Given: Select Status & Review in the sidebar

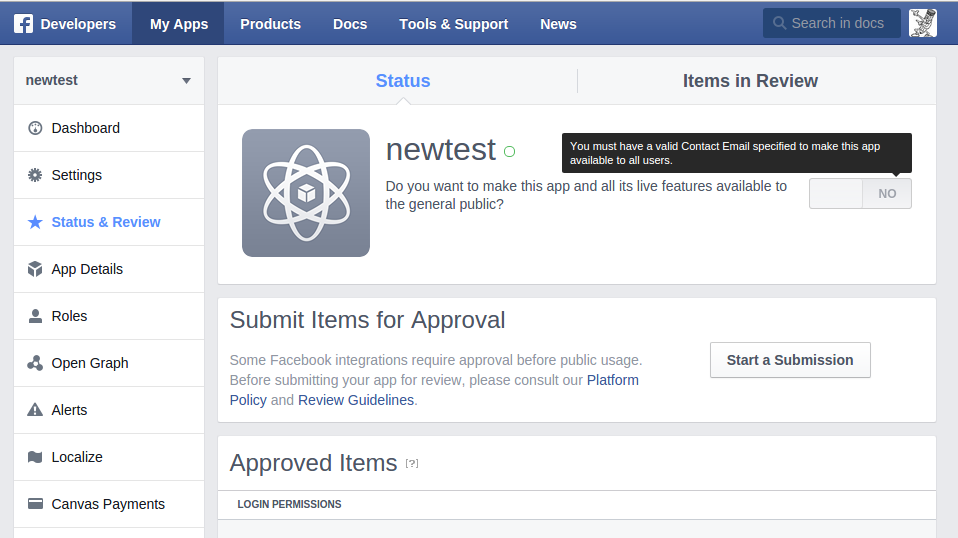Looking at the screenshot, I should pos(109,222).
